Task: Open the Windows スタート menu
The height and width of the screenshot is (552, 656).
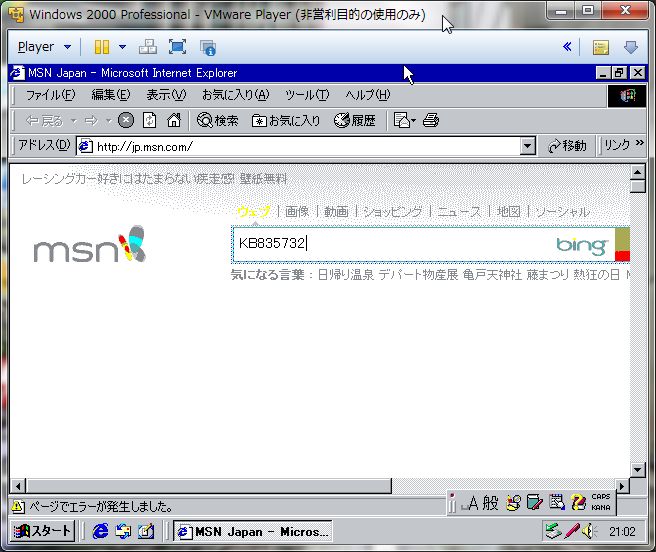Action: 43,531
